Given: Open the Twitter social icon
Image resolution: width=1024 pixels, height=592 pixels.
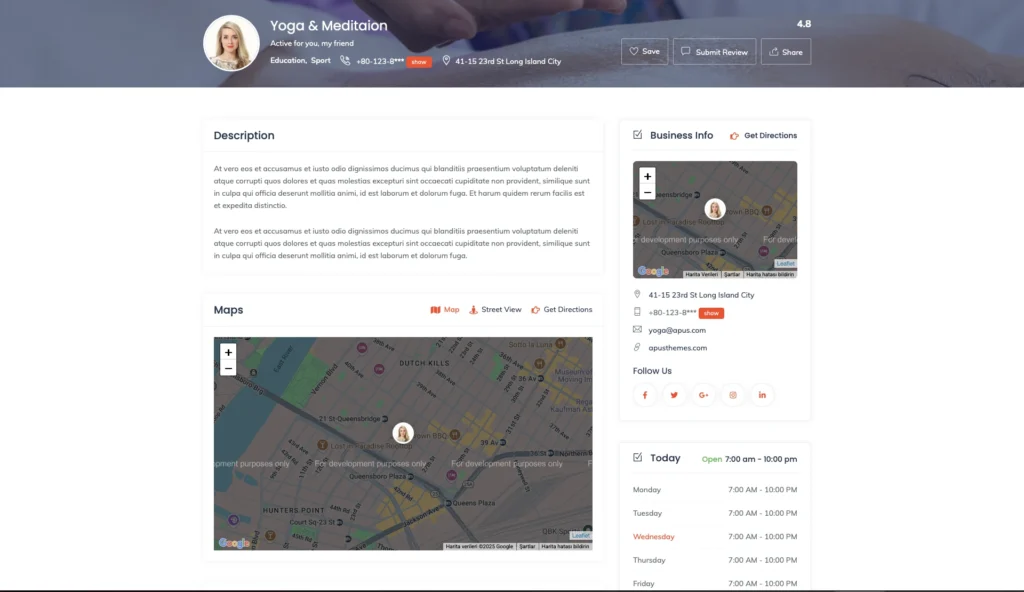Looking at the screenshot, I should coord(674,395).
